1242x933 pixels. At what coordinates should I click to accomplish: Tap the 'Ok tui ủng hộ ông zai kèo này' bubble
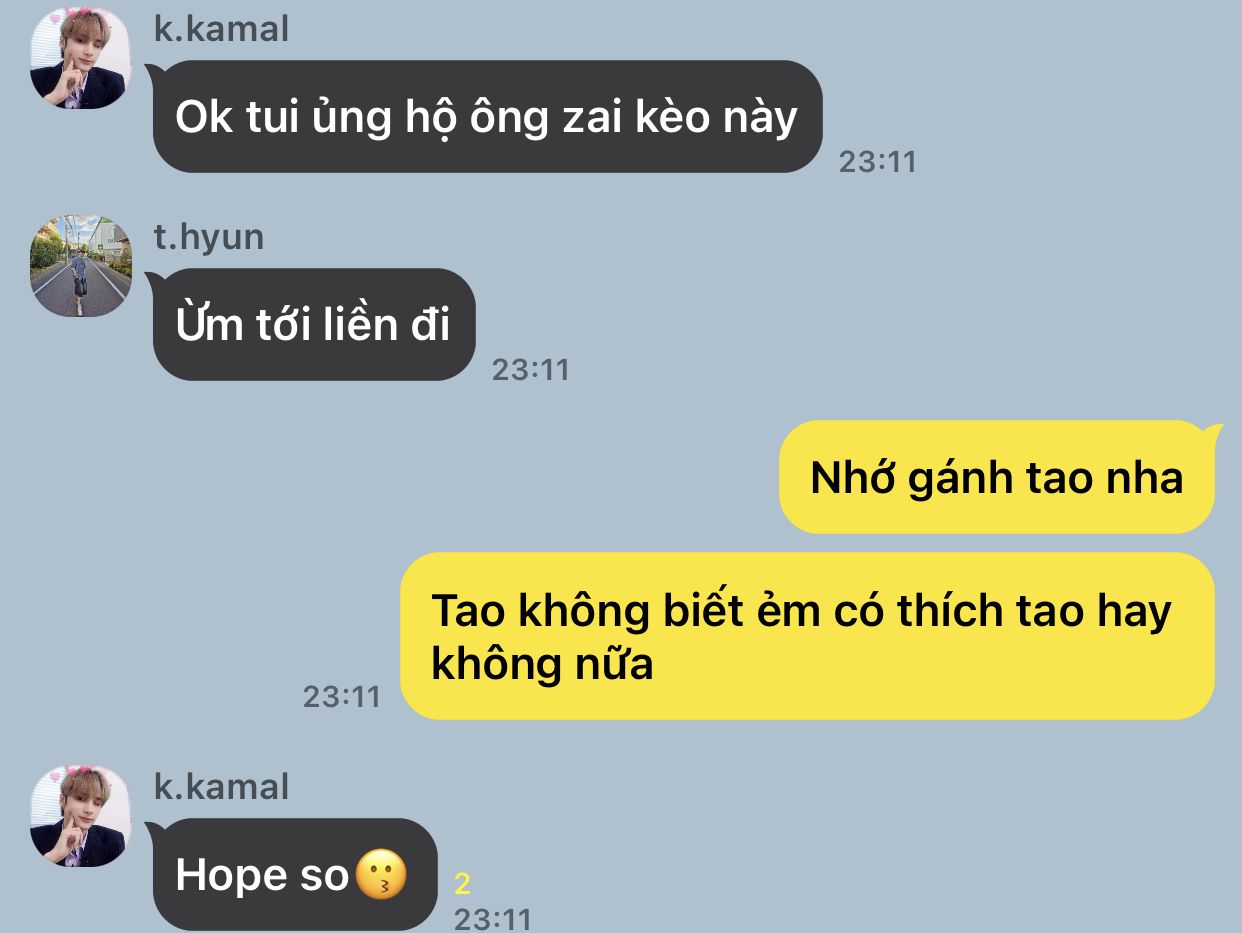(487, 116)
